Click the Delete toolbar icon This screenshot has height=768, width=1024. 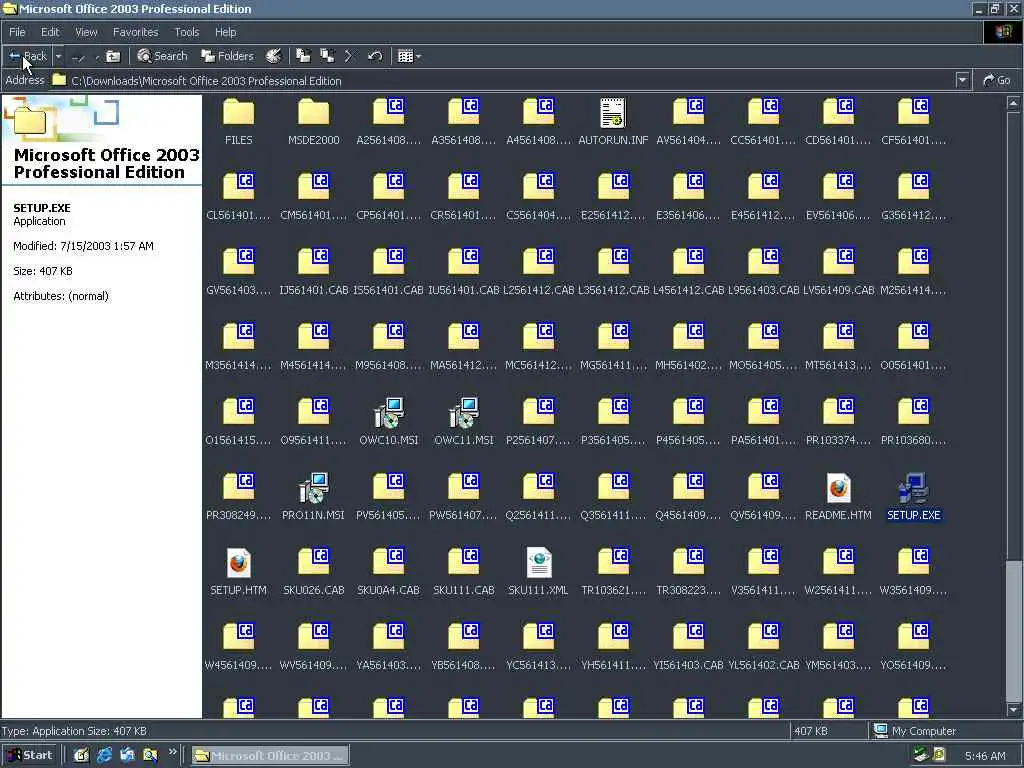tap(349, 56)
